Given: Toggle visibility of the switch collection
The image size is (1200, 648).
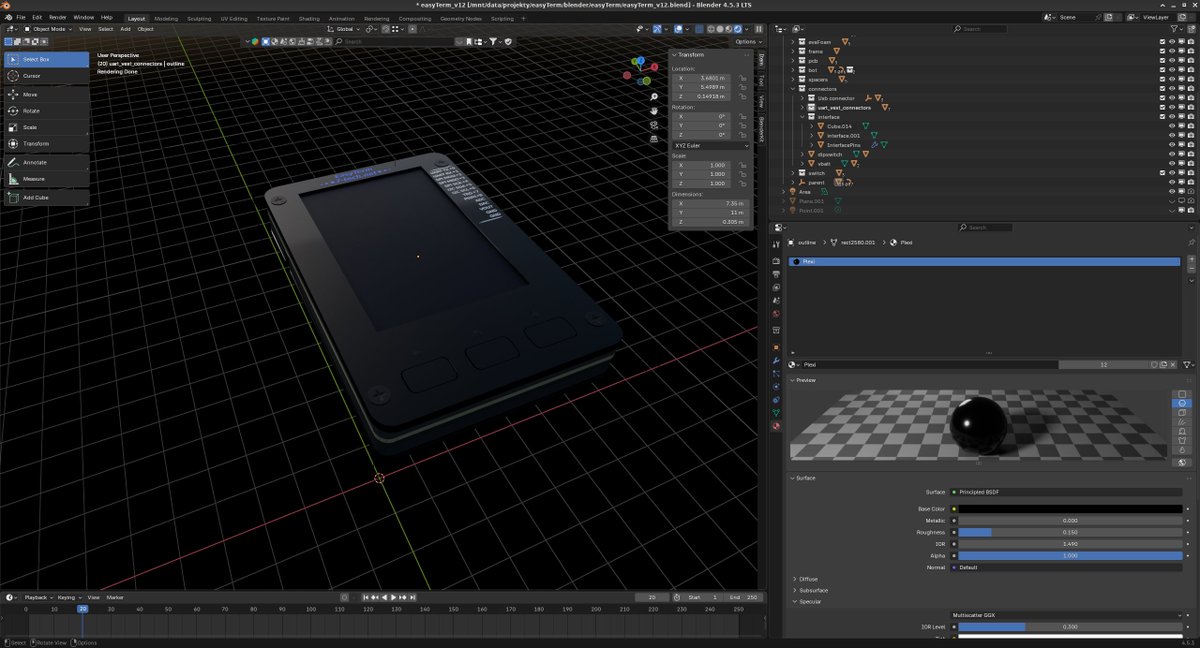Looking at the screenshot, I should point(1172,173).
